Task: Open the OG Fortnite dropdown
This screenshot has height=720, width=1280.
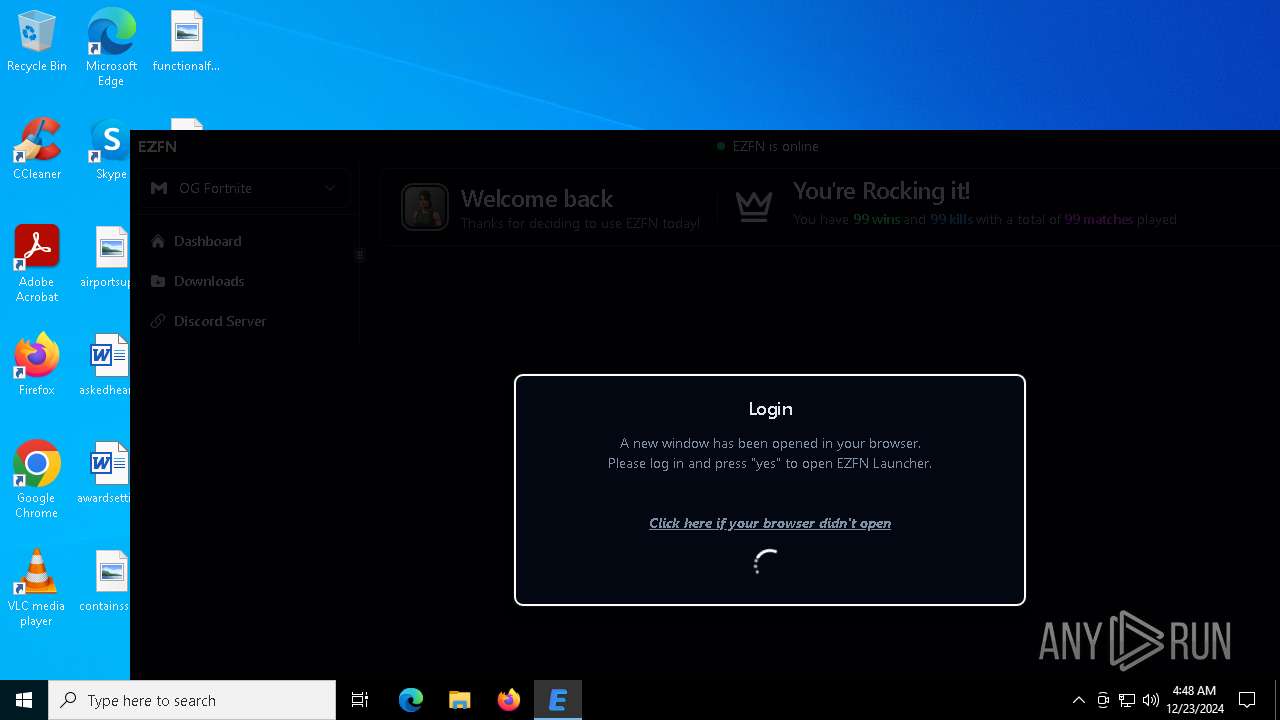Action: (x=243, y=188)
